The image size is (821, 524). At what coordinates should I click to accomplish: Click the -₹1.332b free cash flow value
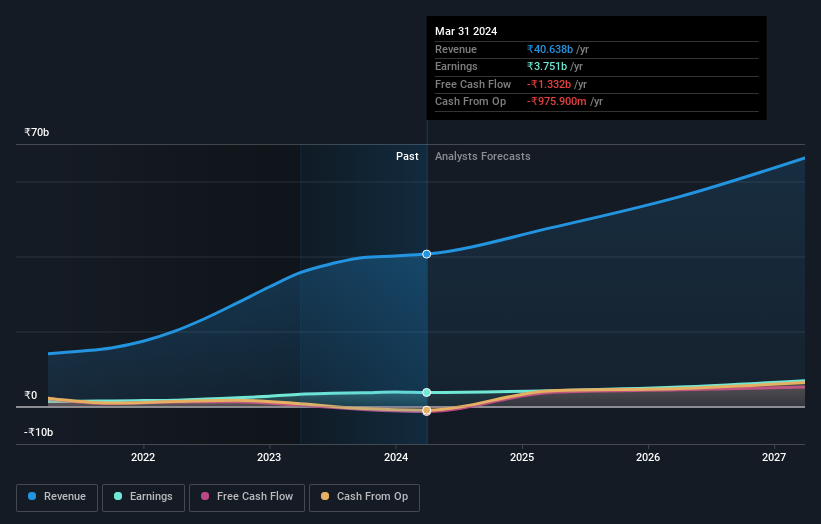point(549,84)
